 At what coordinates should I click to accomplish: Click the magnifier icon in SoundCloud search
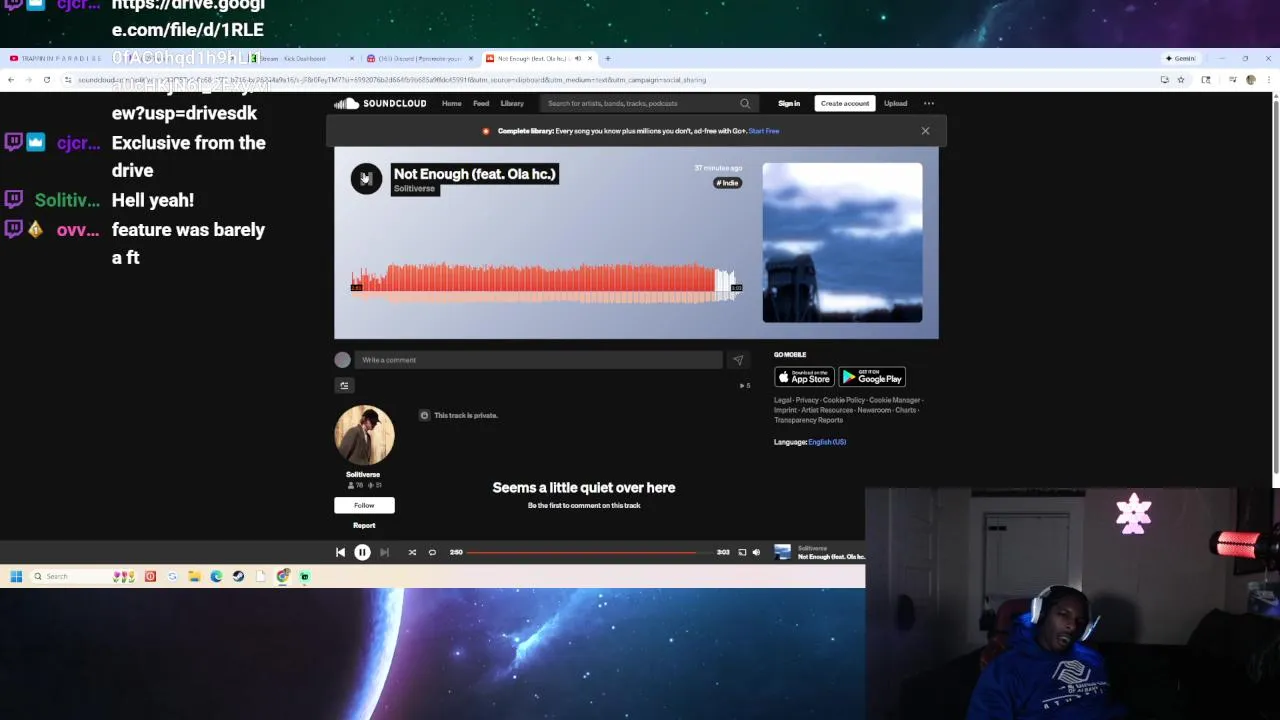click(744, 103)
